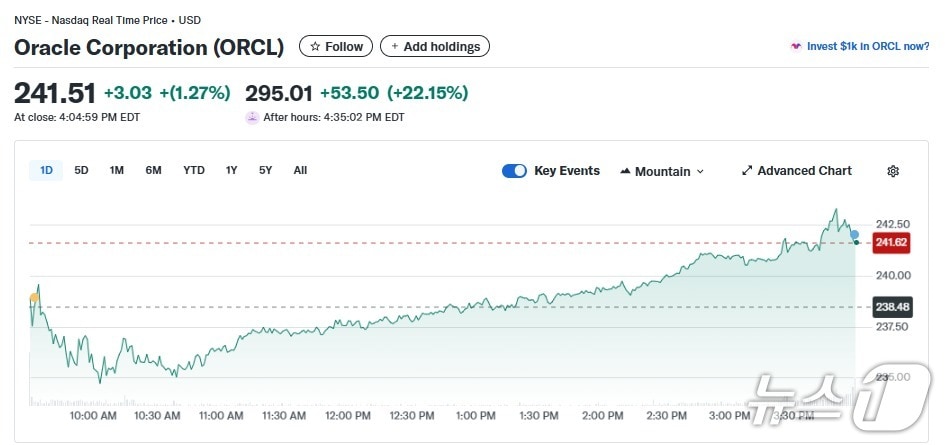945x445 pixels.
Task: Click the heart icon beside Invest link
Action: point(796,47)
